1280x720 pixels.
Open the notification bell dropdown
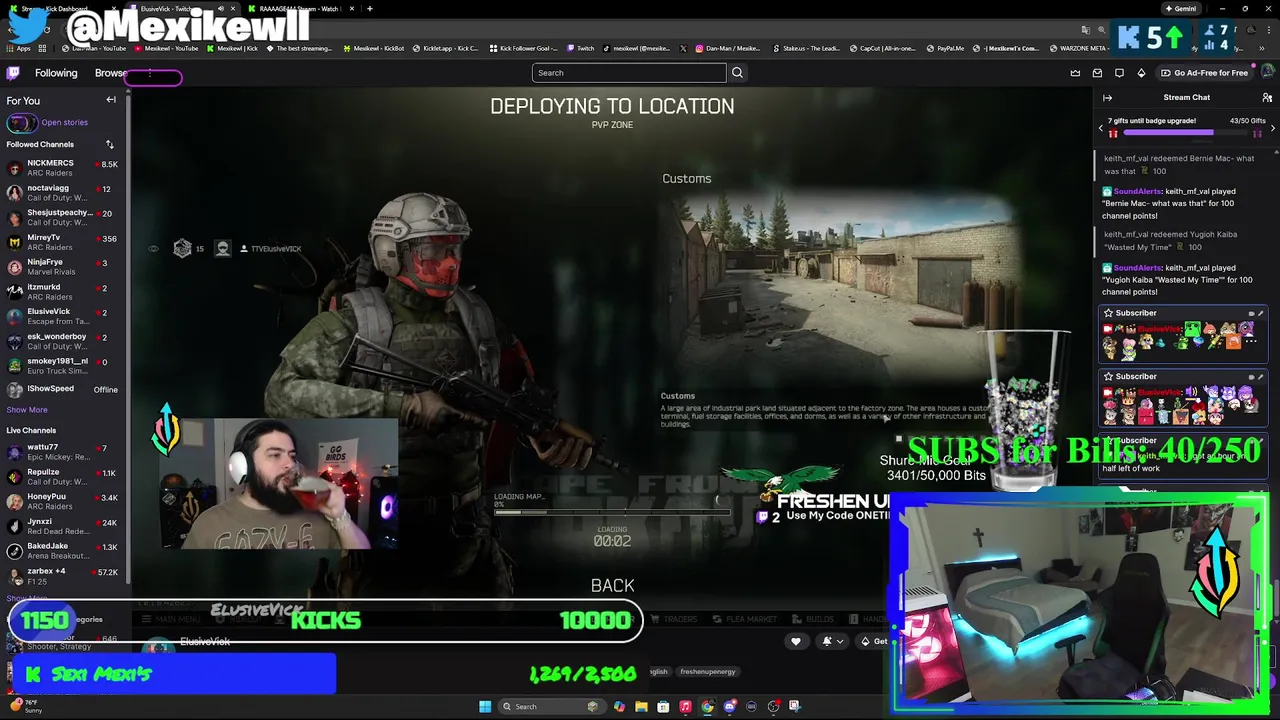tap(832, 641)
